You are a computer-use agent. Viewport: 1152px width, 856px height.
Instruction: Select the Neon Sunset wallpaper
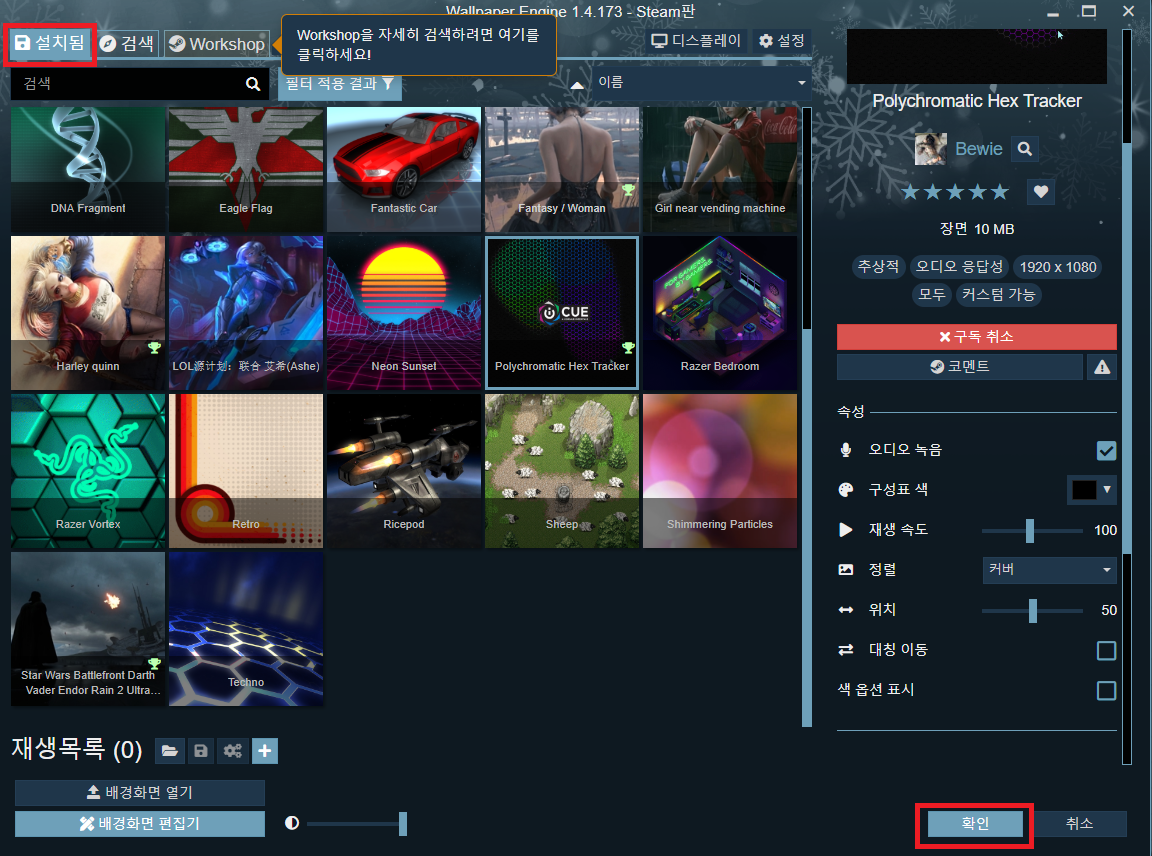[404, 313]
